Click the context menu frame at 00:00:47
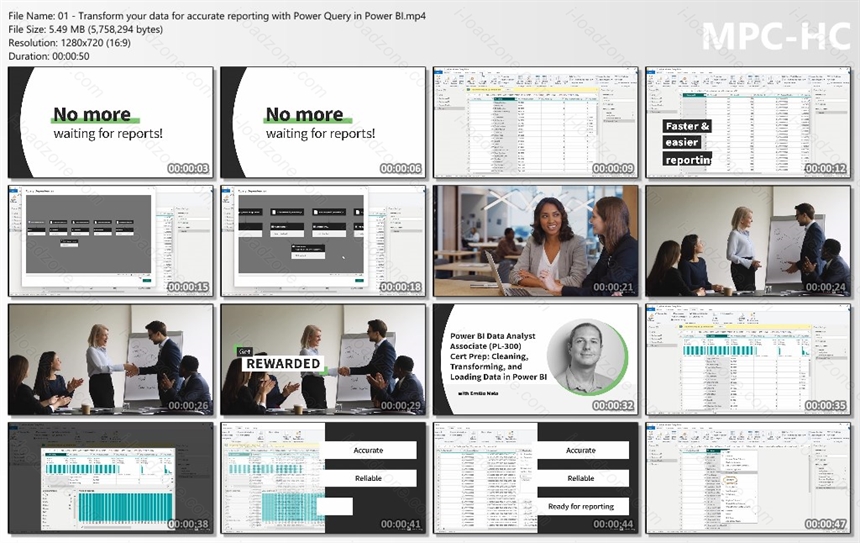Image resolution: width=860 pixels, height=543 pixels. click(x=749, y=478)
